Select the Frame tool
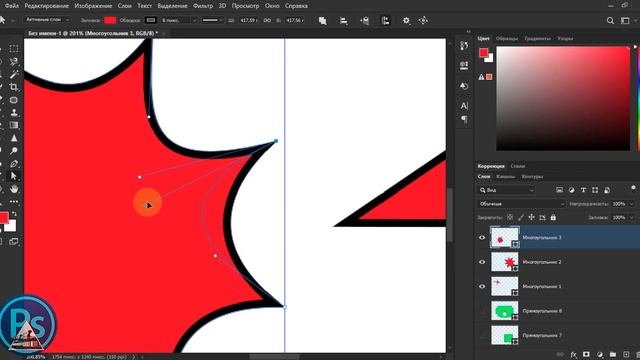 tap(13, 100)
